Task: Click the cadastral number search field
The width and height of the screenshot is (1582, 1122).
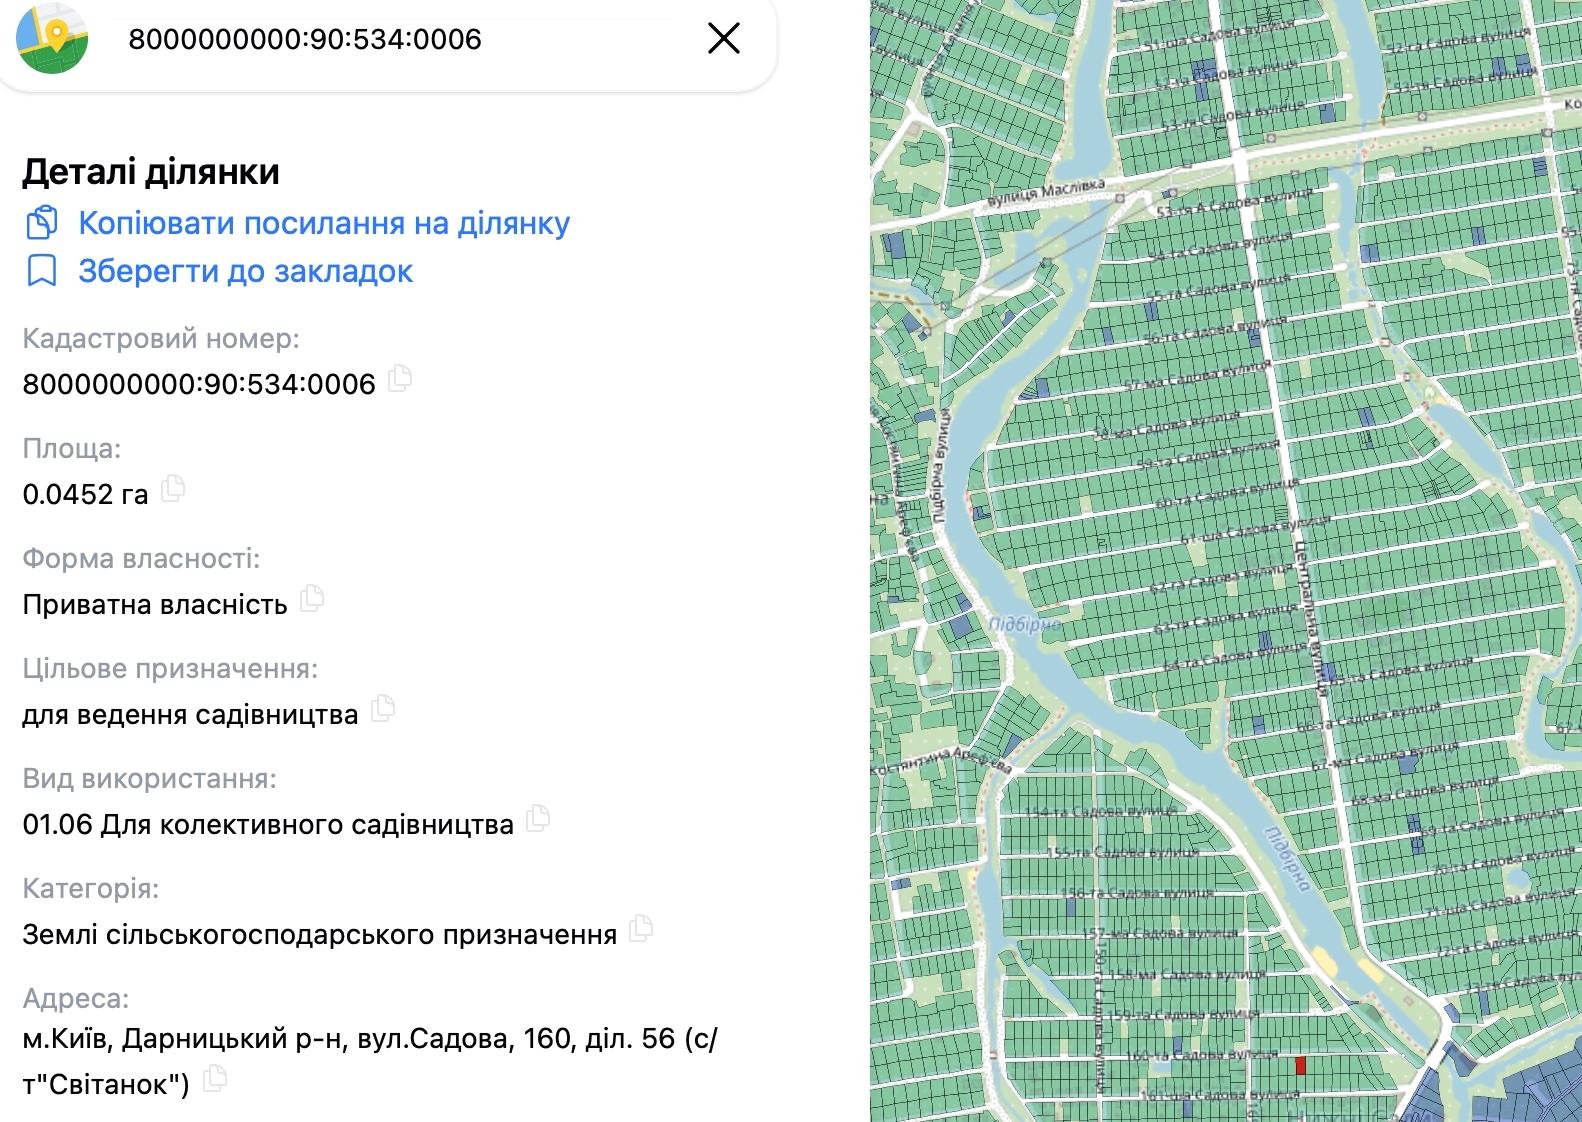Action: coord(400,39)
